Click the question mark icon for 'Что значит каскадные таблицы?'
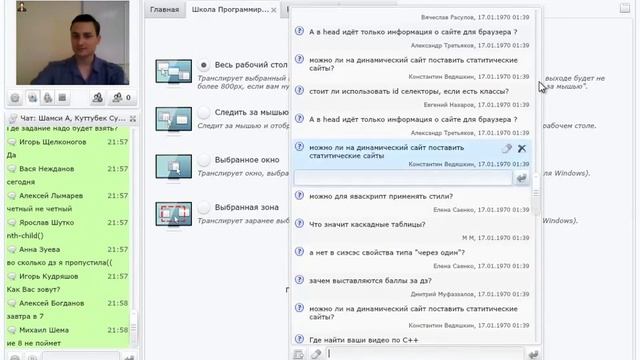The image size is (640, 360). pos(299,224)
